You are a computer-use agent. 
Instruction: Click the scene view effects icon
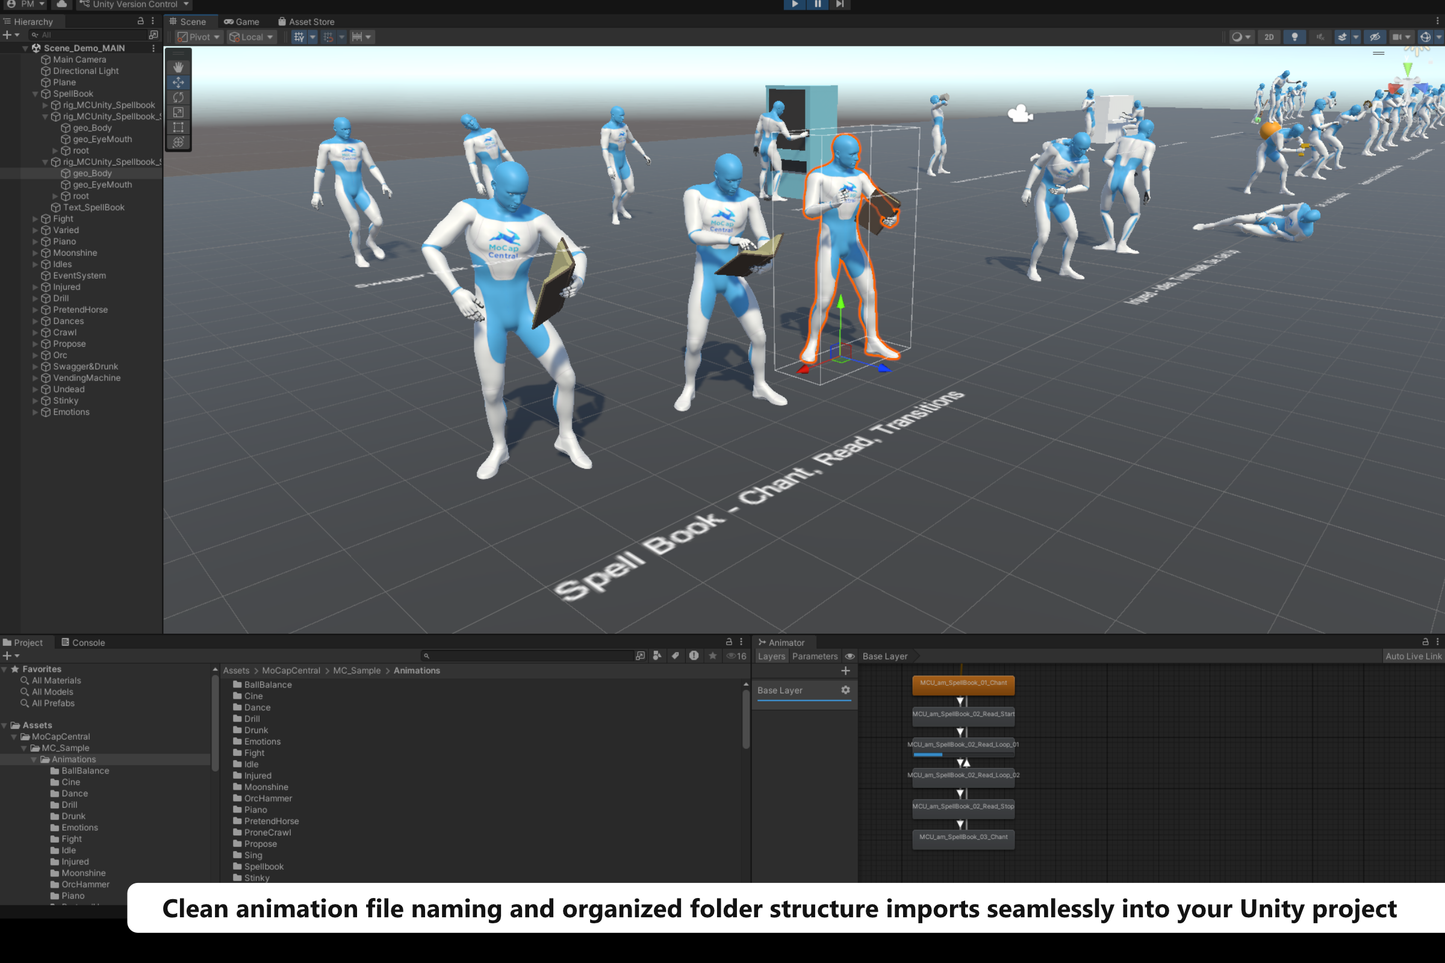1343,37
